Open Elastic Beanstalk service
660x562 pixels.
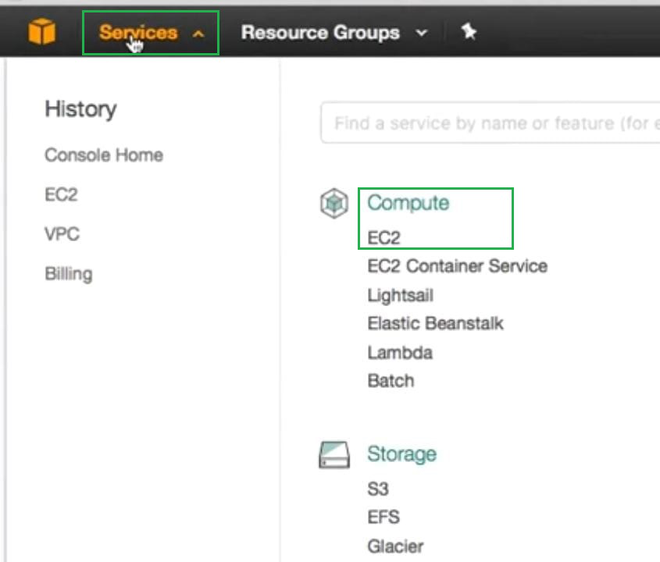tap(435, 323)
